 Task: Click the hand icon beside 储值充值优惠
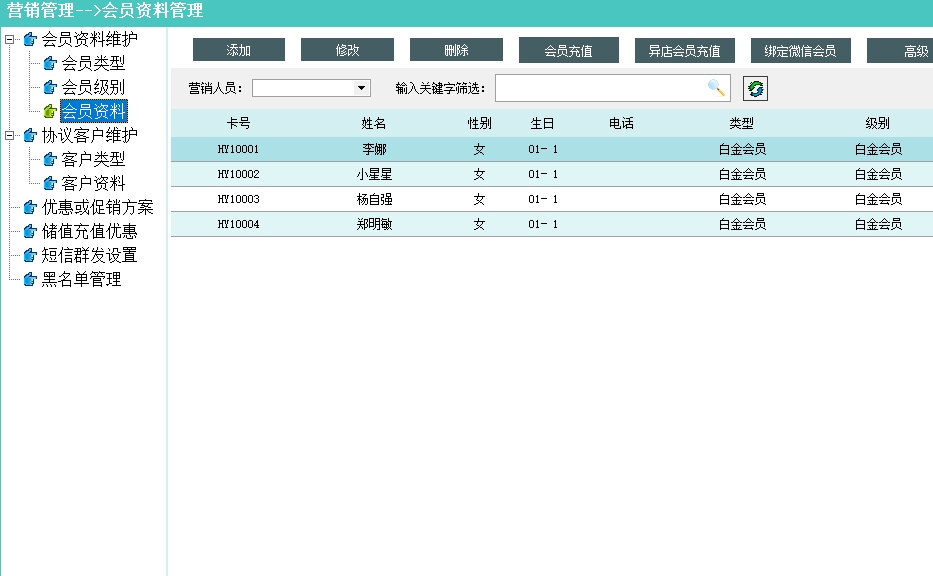click(29, 232)
